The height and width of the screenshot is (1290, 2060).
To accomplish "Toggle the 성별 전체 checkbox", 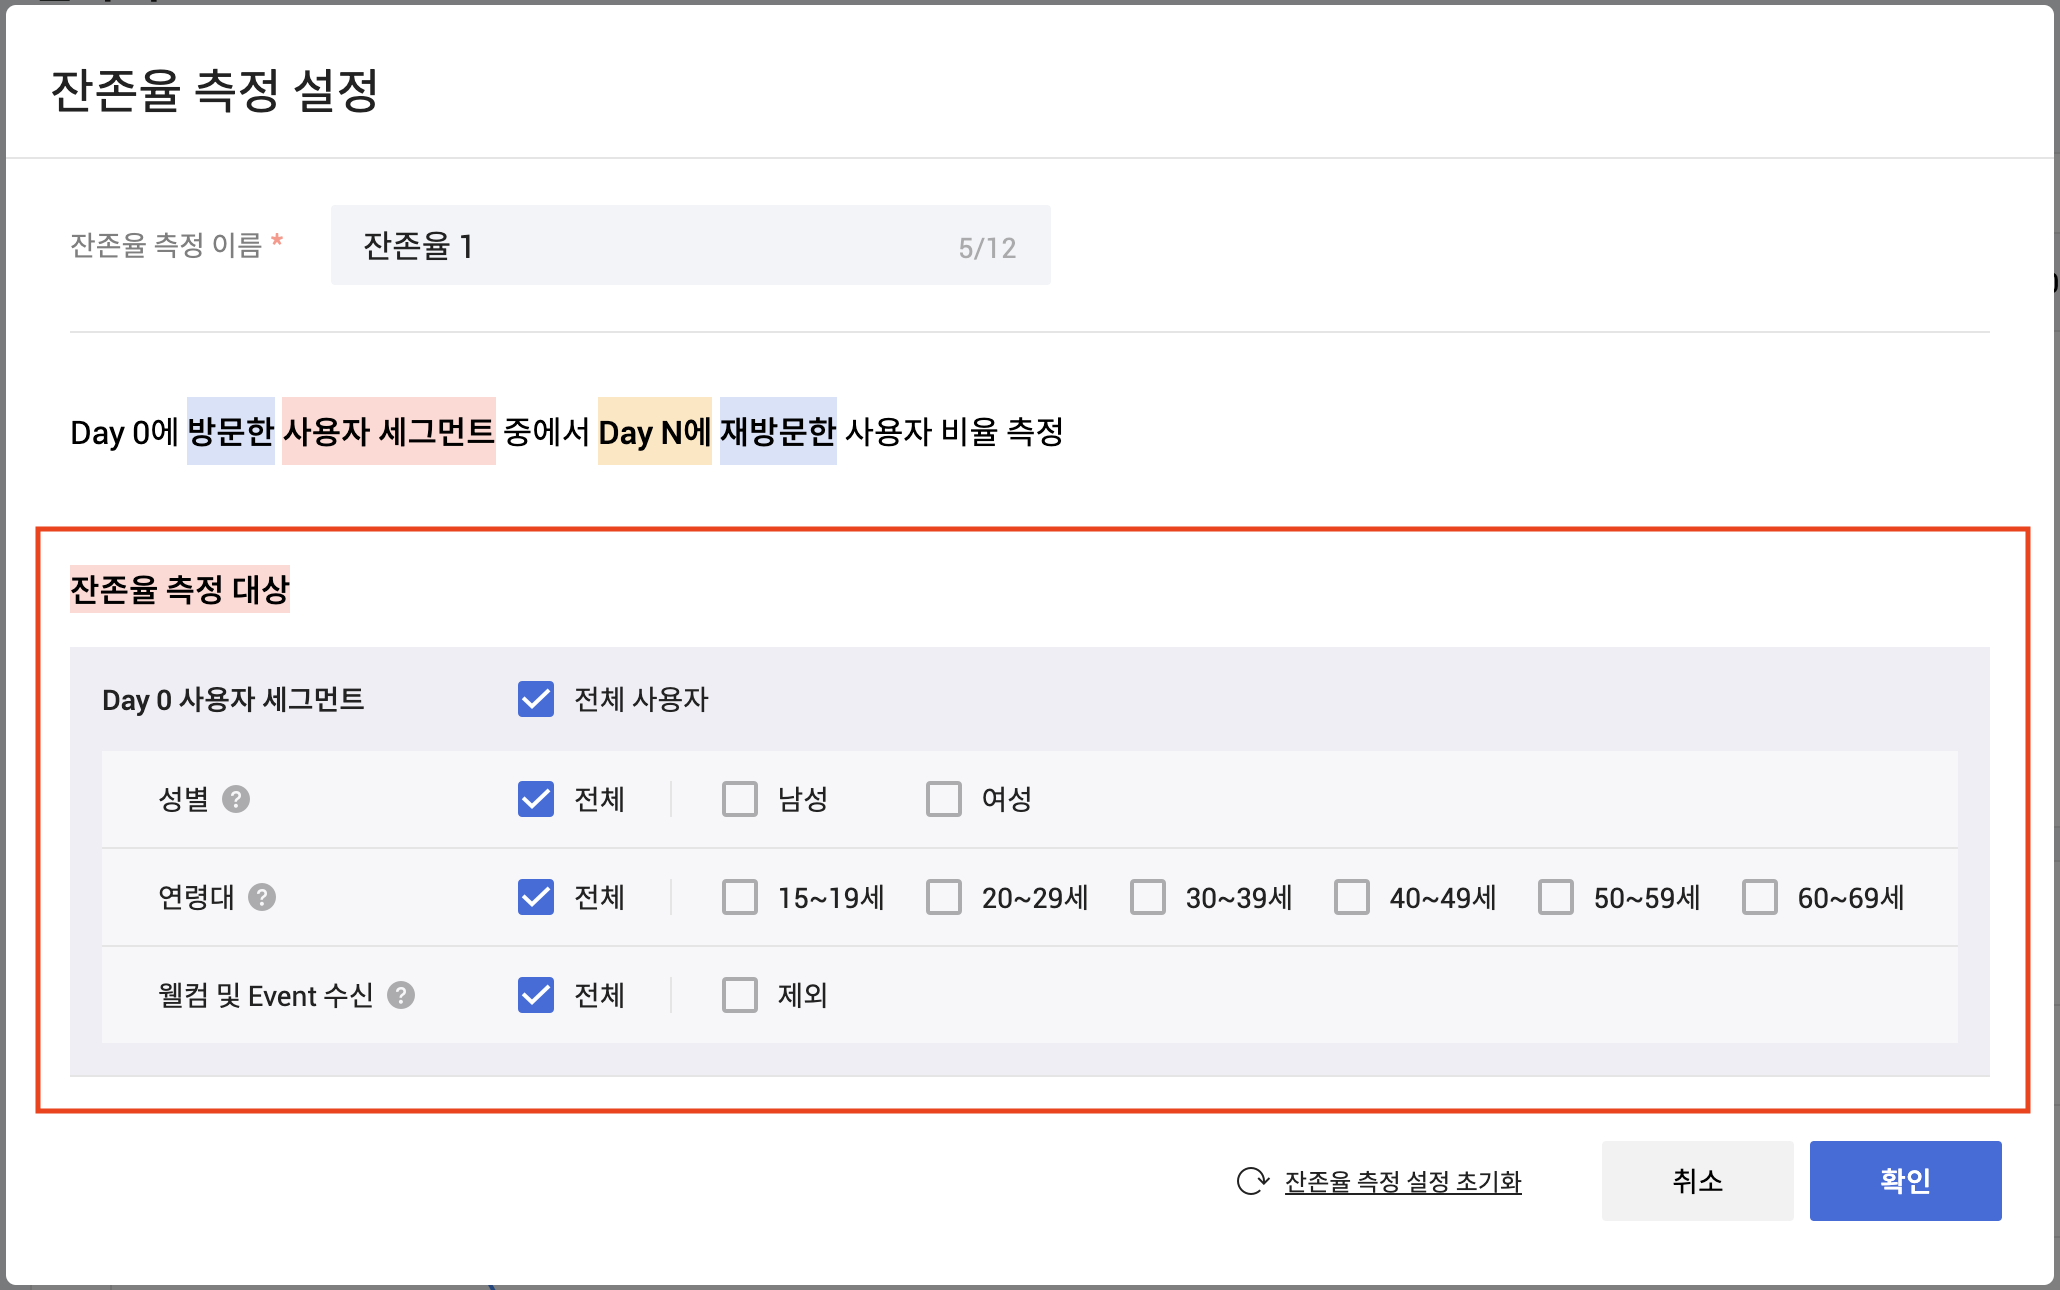I will [536, 799].
